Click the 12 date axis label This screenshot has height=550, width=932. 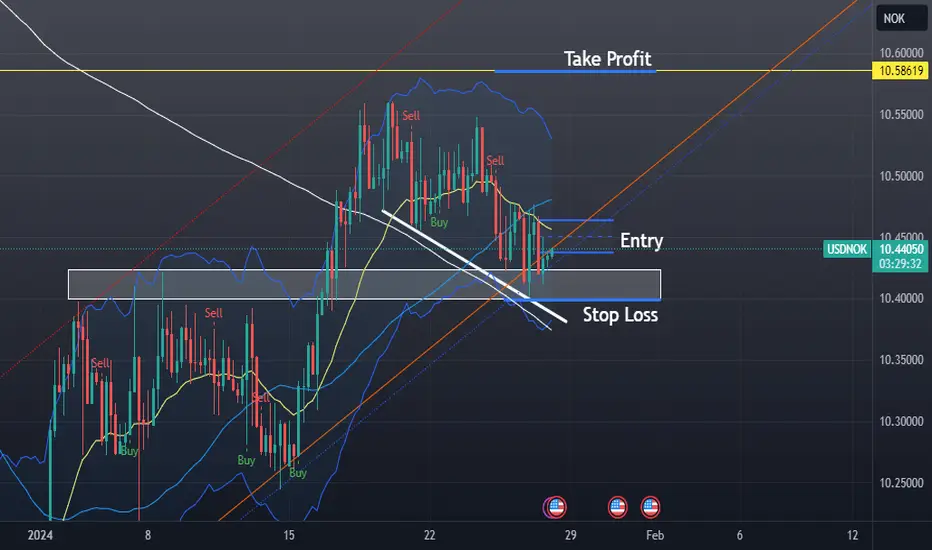[x=852, y=535]
